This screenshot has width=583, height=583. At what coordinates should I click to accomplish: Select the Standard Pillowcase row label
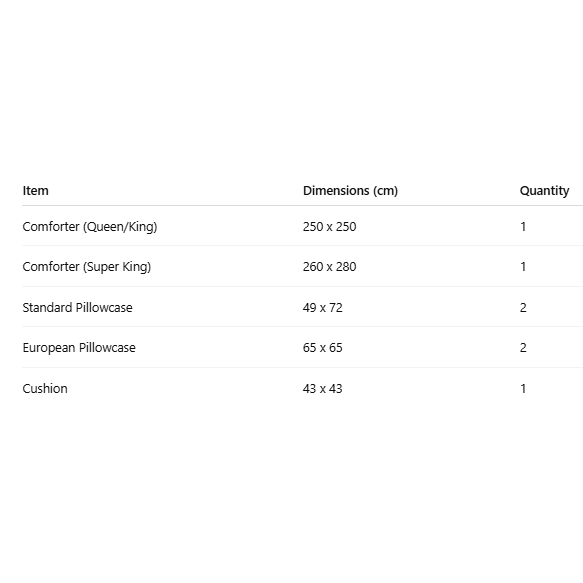pyautogui.click(x=77, y=307)
